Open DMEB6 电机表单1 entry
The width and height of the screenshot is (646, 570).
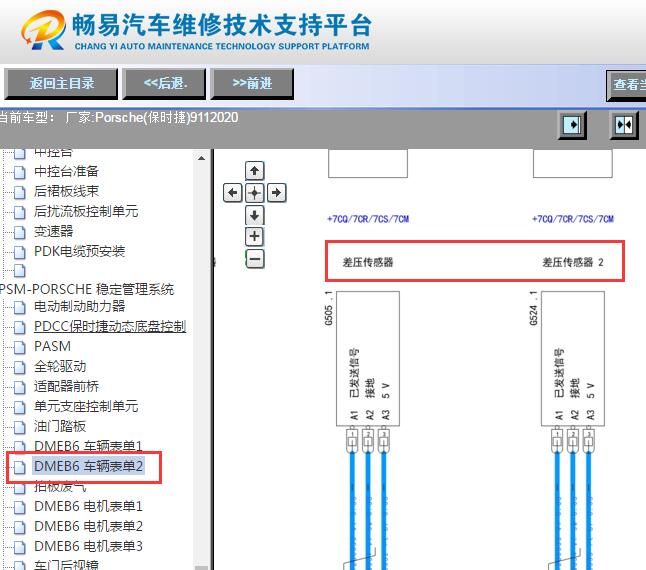pyautogui.click(x=88, y=506)
